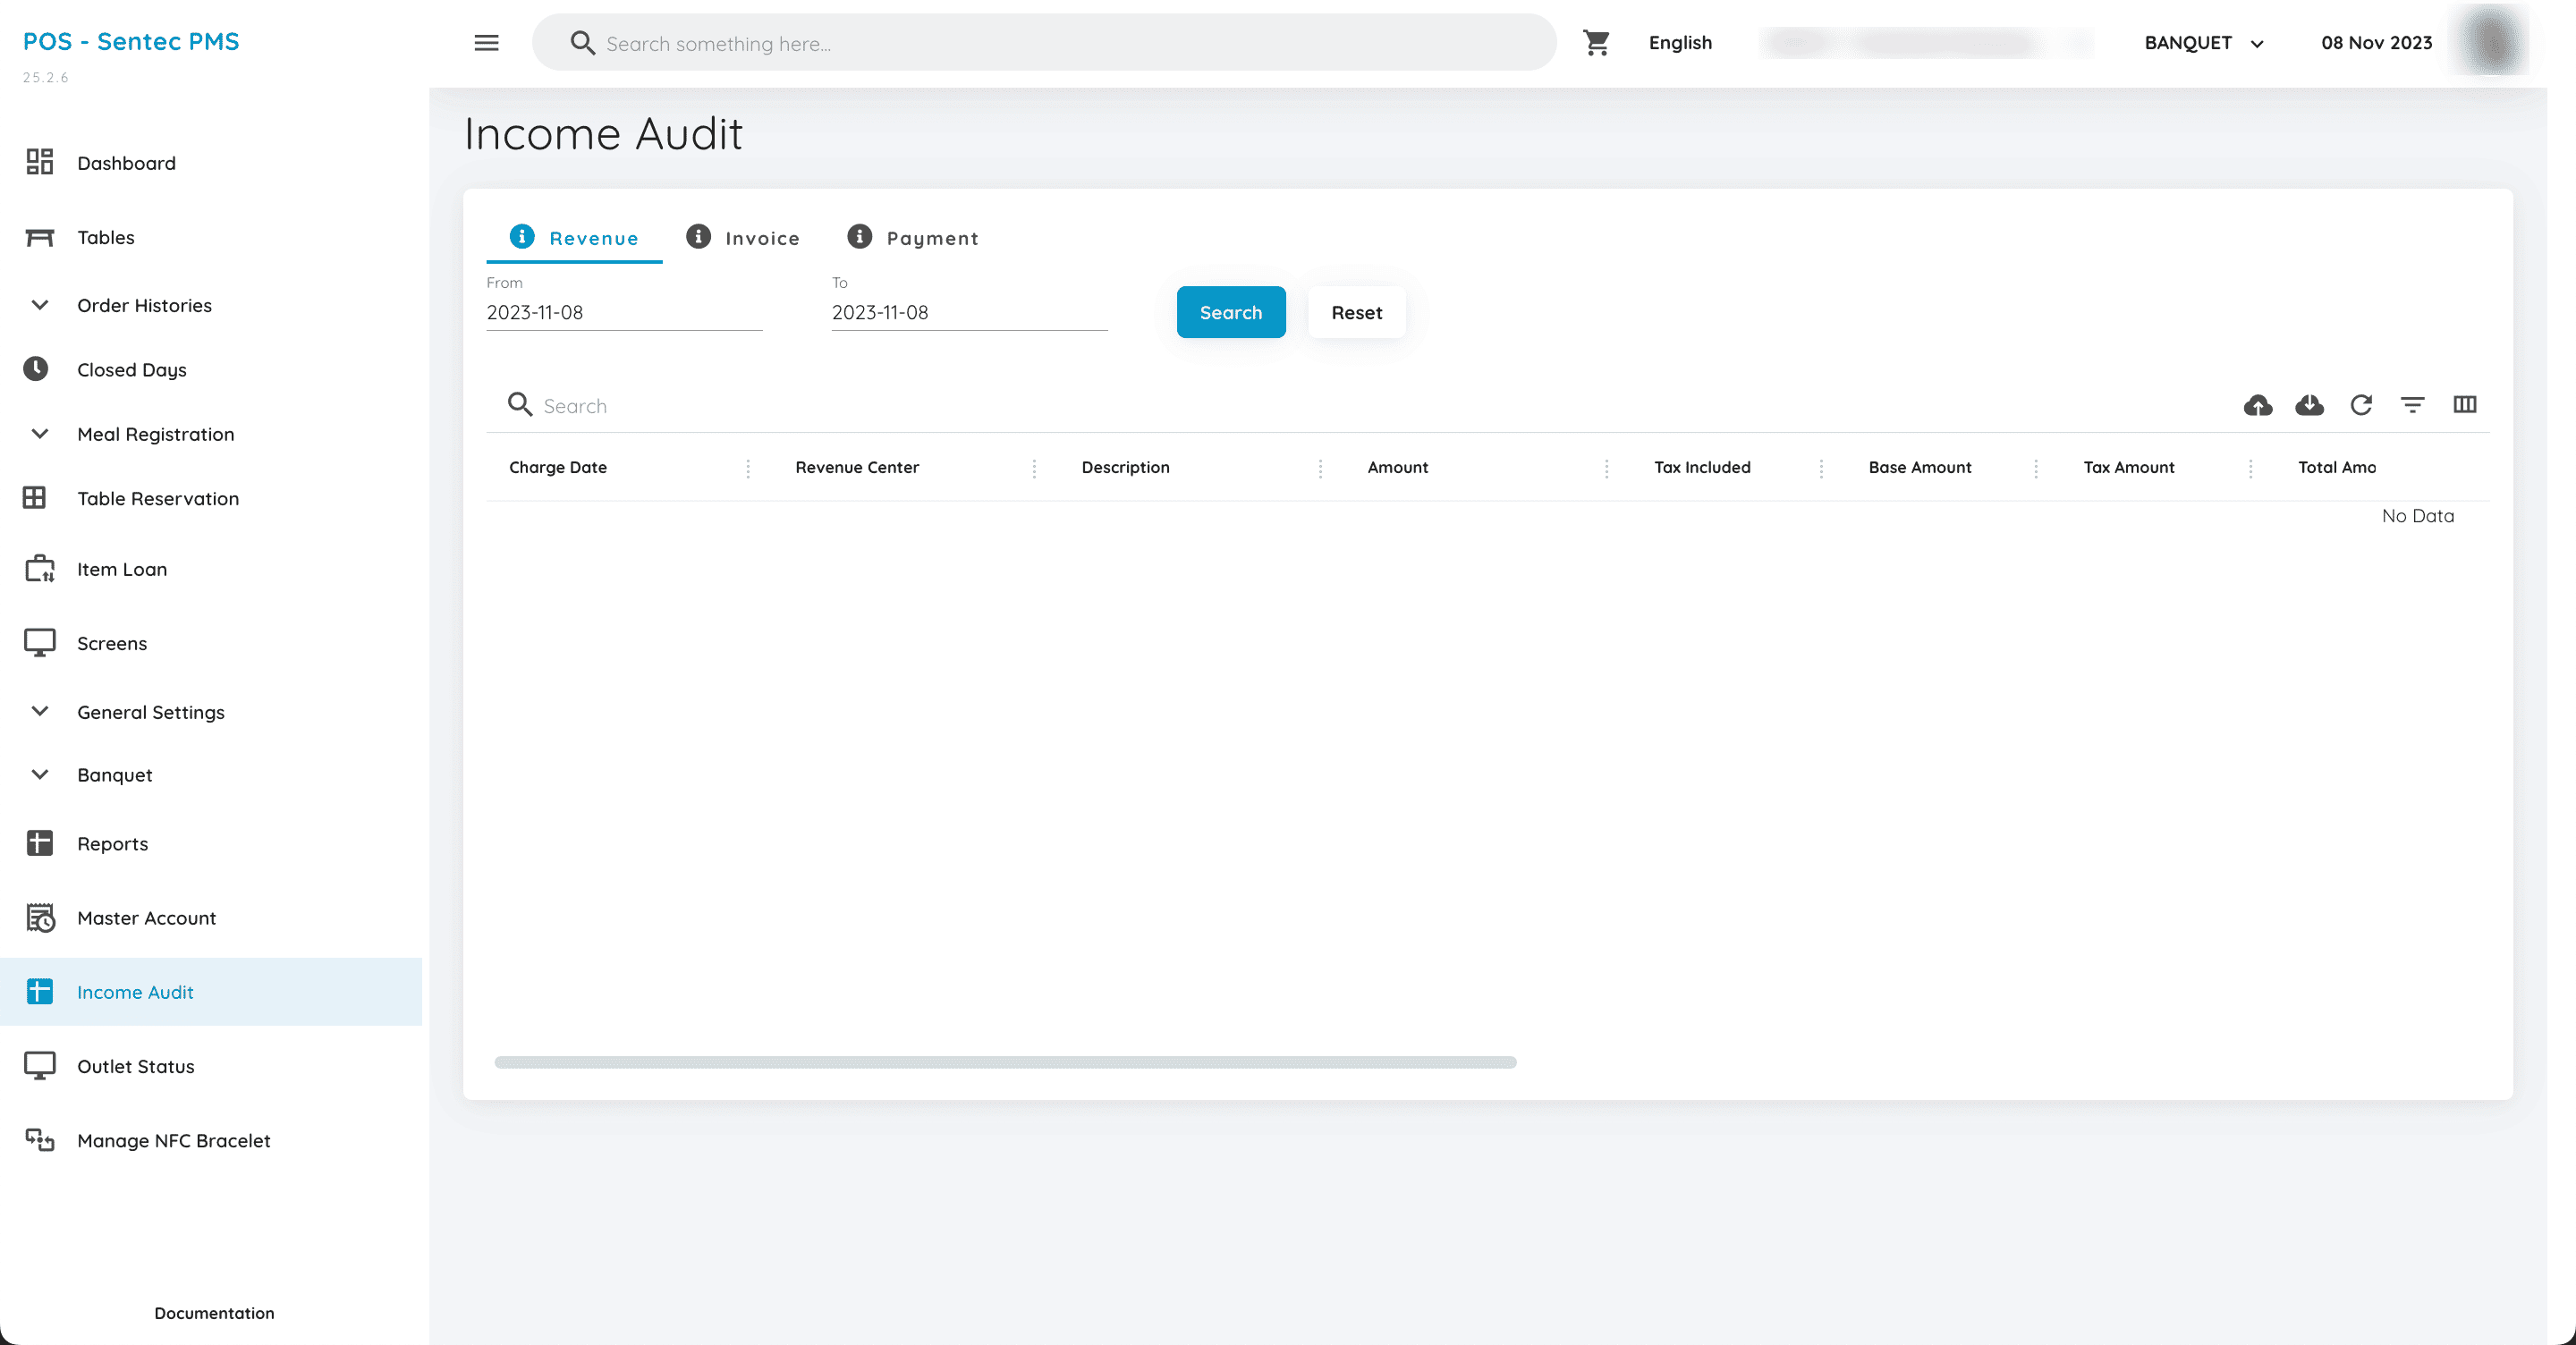Viewport: 2576px width, 1345px height.
Task: Toggle the hamburger menu icon
Action: (x=486, y=43)
